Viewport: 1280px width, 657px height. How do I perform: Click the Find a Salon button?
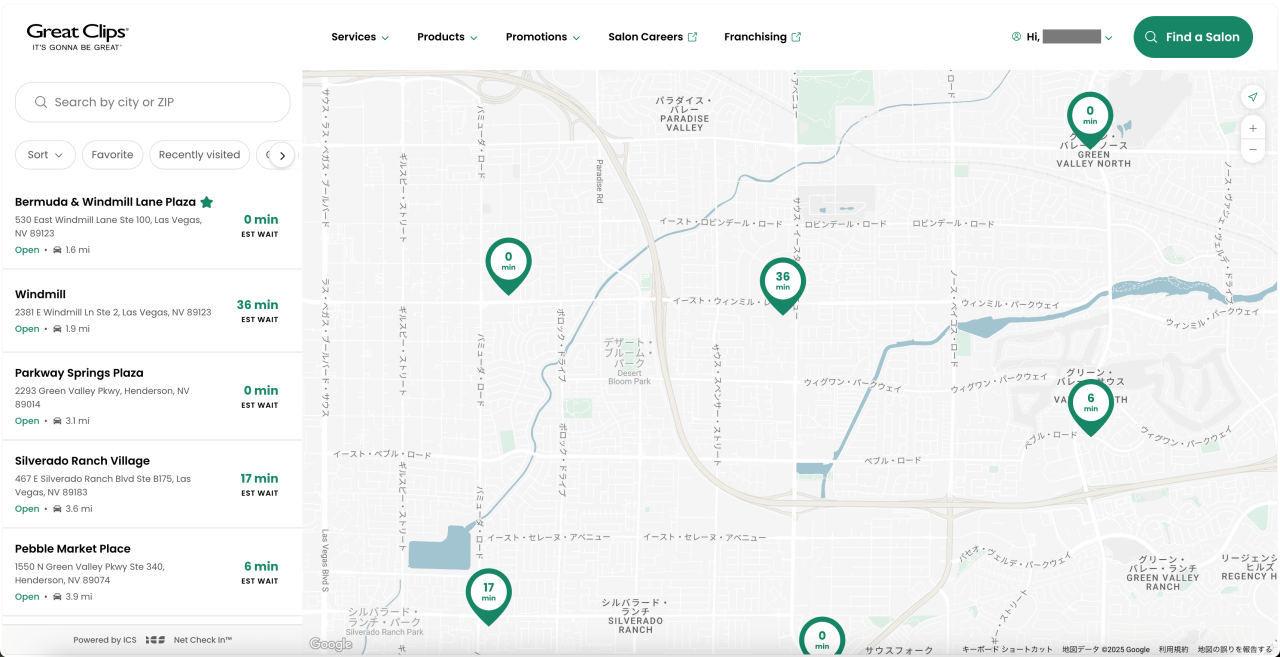[1193, 37]
